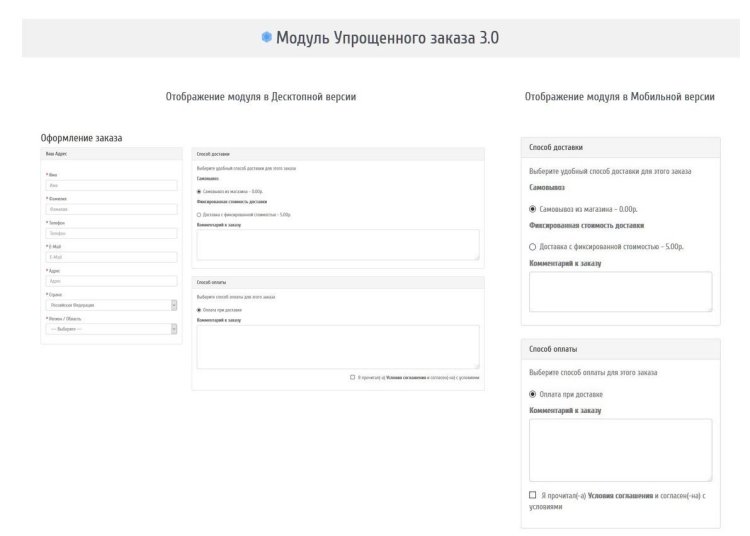
Task: Tick the agreement checkbox in desktop form
Action: pyautogui.click(x=352, y=378)
